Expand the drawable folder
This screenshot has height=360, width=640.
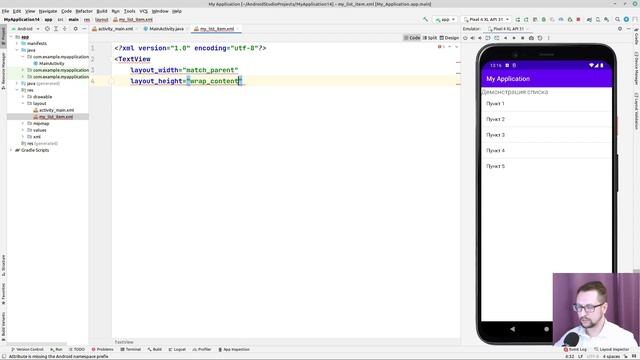pos(23,97)
